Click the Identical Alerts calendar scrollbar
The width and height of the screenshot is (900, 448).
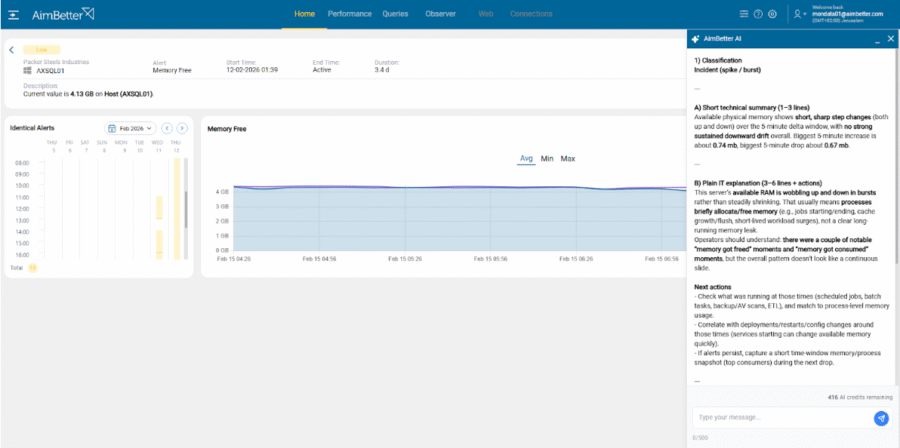pos(185,210)
